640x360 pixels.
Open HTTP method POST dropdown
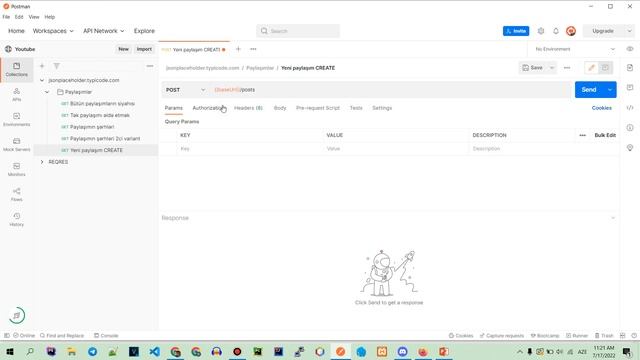[185, 90]
